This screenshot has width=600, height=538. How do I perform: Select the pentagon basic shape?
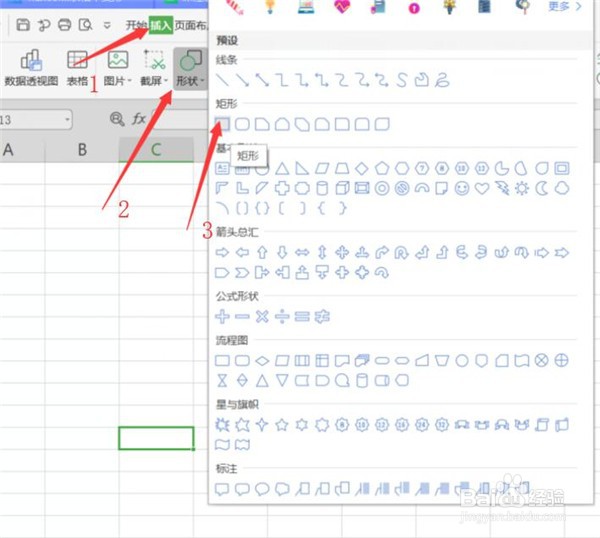pos(382,168)
